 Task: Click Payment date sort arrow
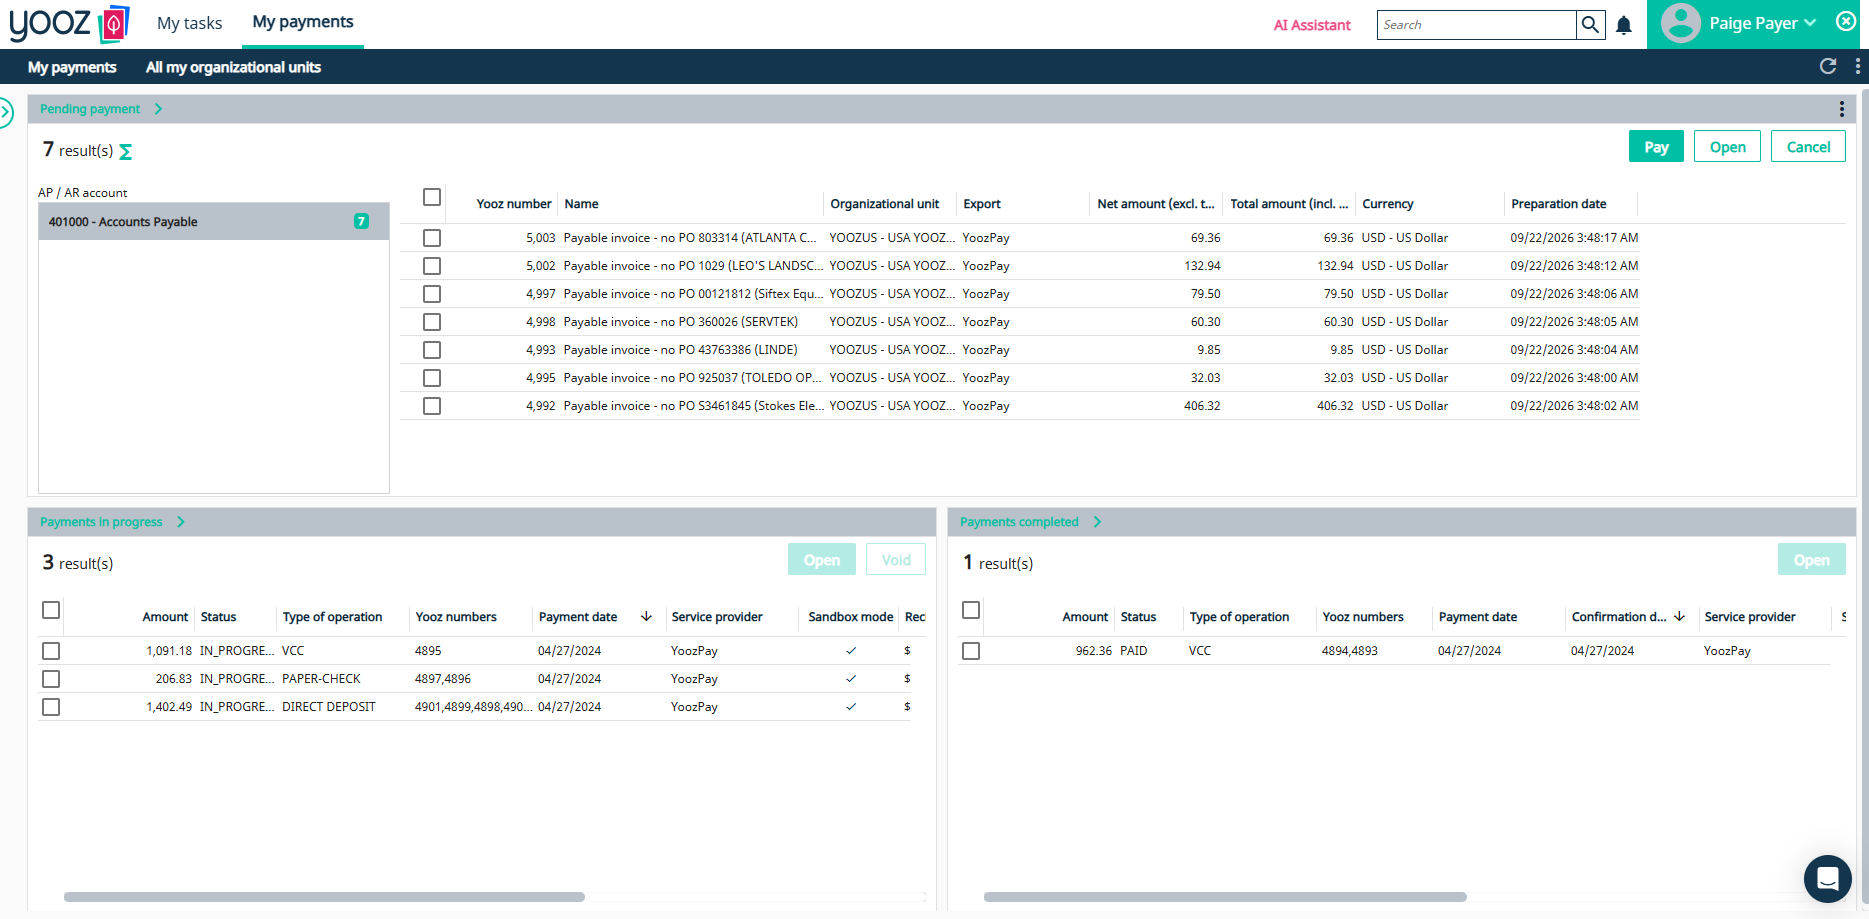[x=646, y=617]
